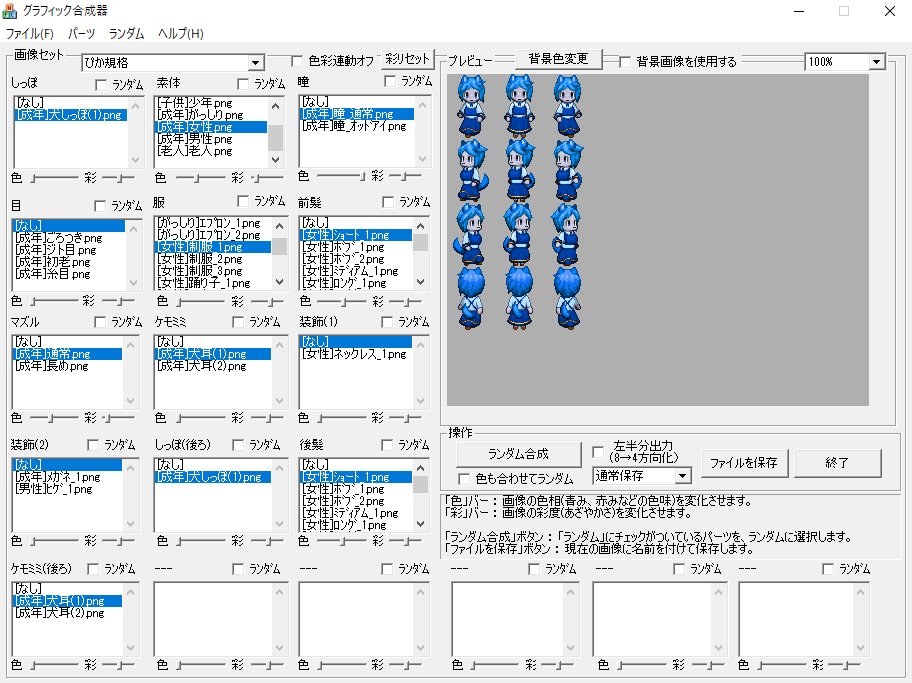The image size is (912, 683).
Task: Check ランダム for ケモミミ(後ろ)
Action: point(93,569)
